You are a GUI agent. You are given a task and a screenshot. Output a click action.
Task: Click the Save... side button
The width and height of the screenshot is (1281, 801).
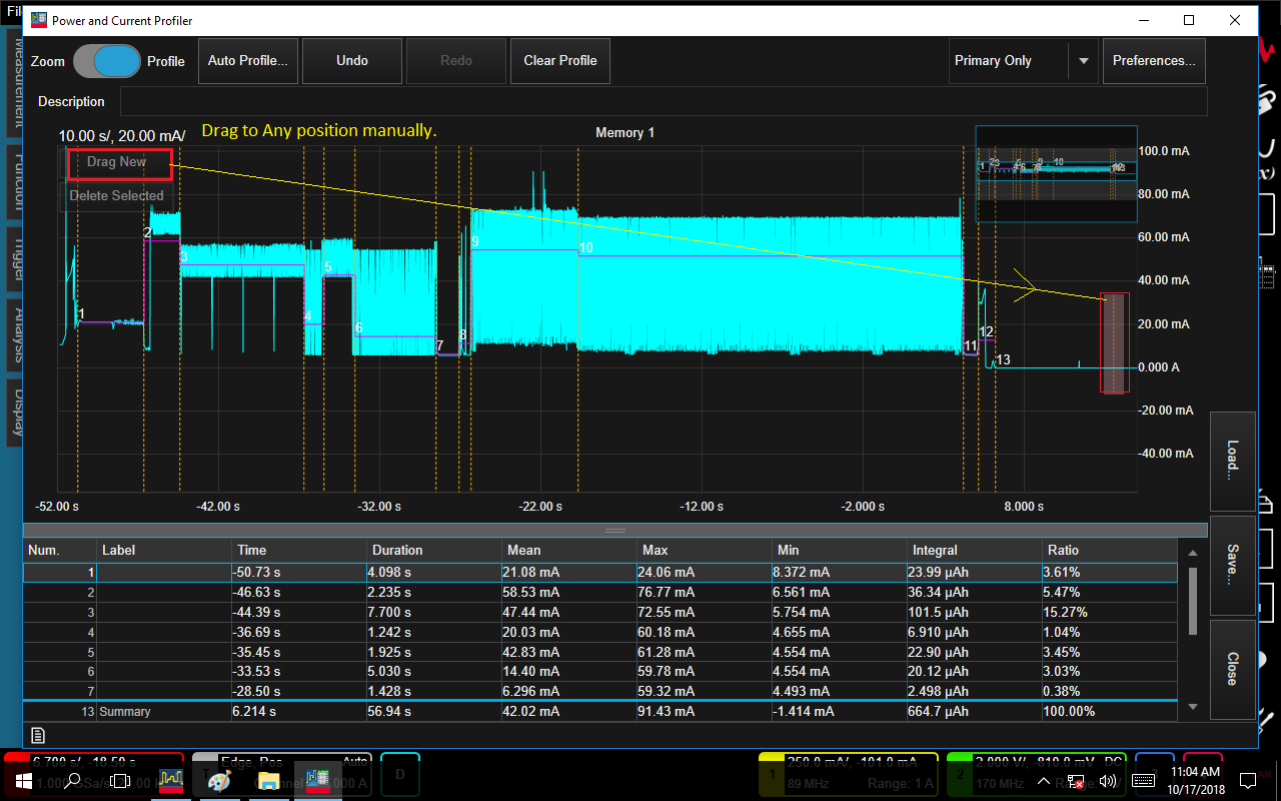pyautogui.click(x=1232, y=565)
